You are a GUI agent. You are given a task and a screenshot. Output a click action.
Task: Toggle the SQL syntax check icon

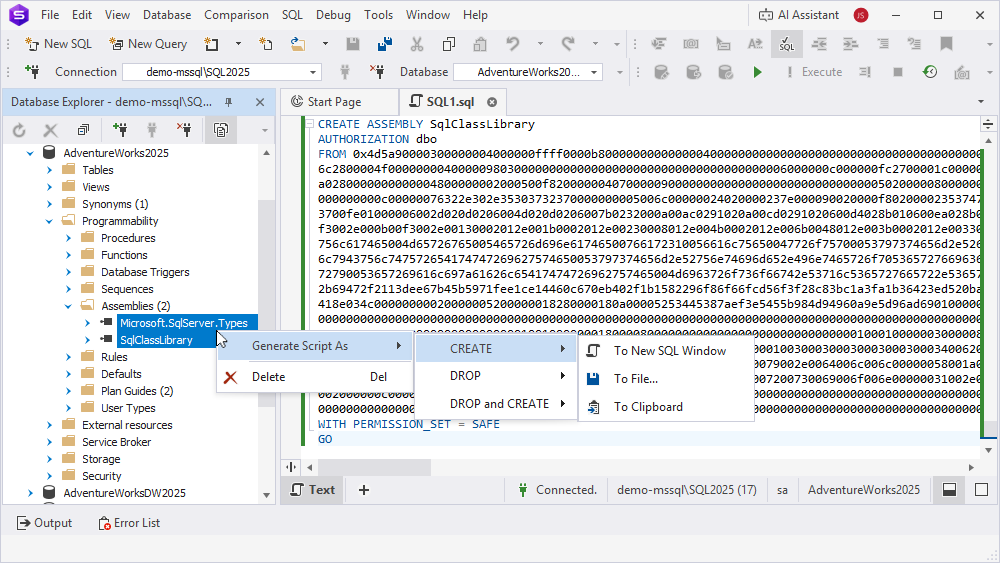787,44
